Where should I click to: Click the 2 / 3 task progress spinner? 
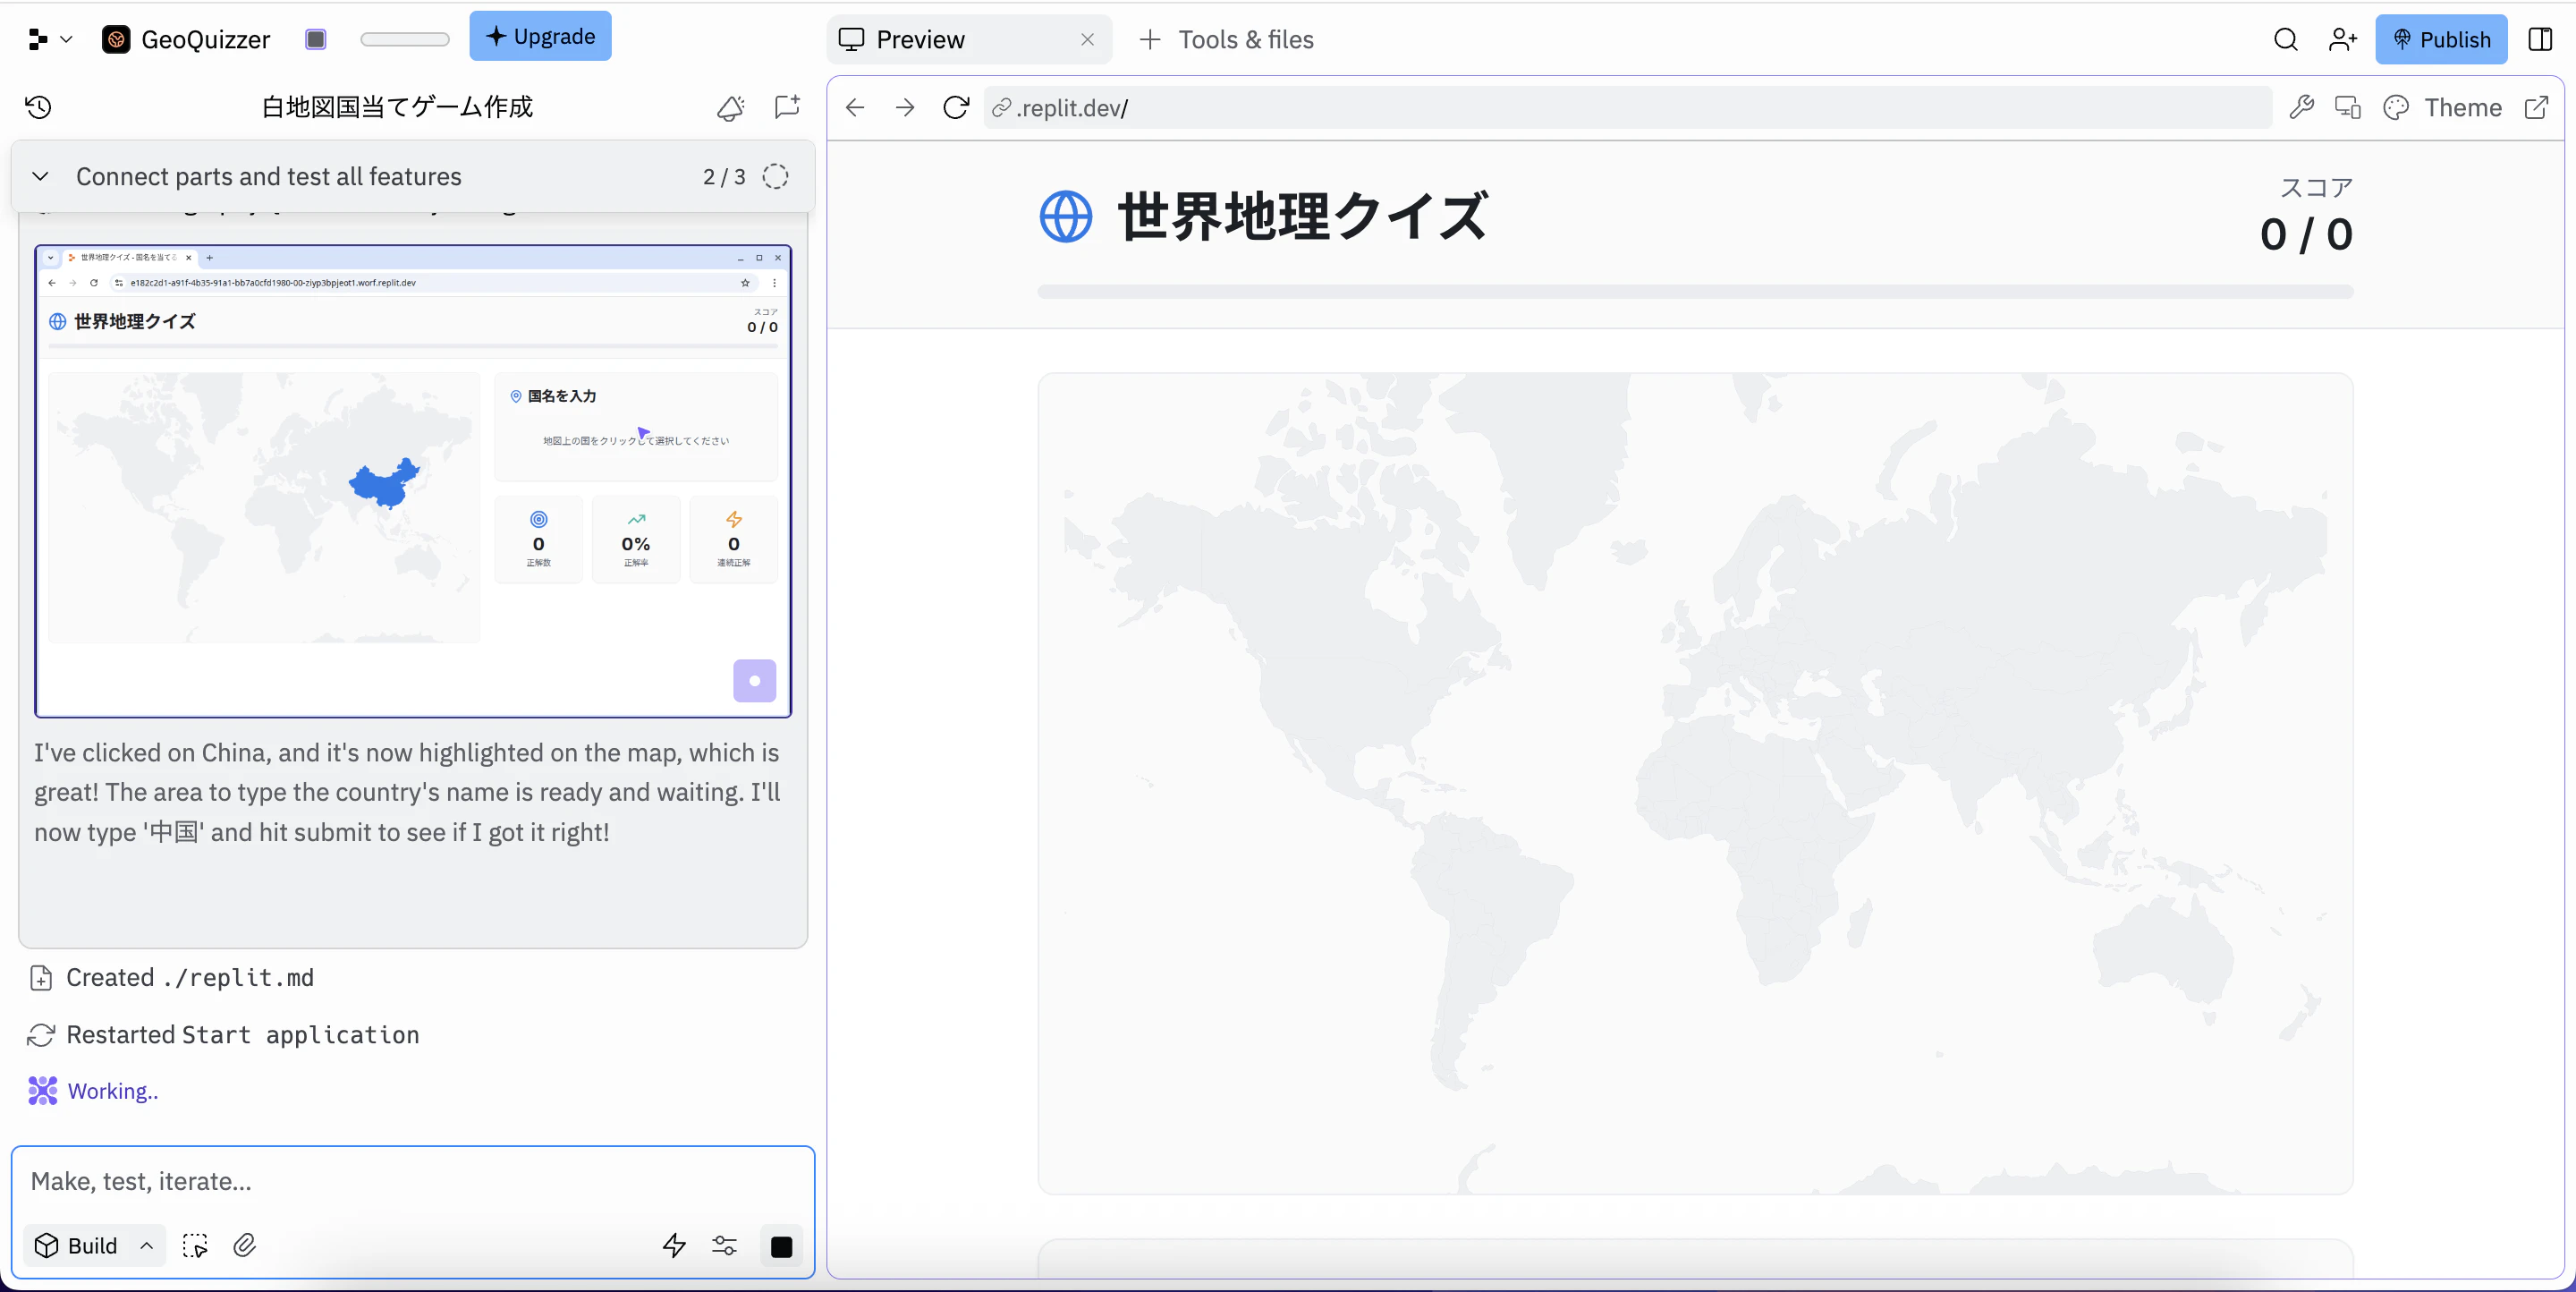[x=775, y=176]
